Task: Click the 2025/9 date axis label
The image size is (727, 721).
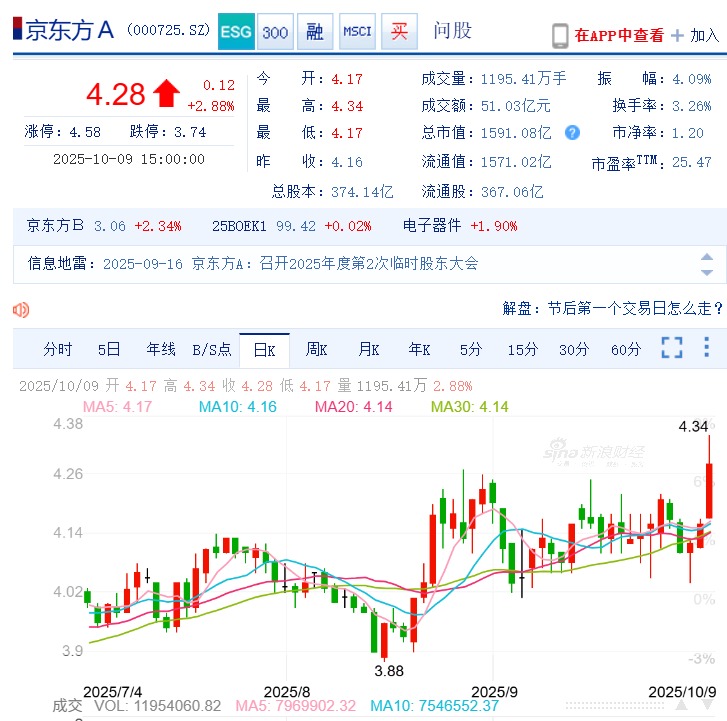Action: (x=494, y=691)
